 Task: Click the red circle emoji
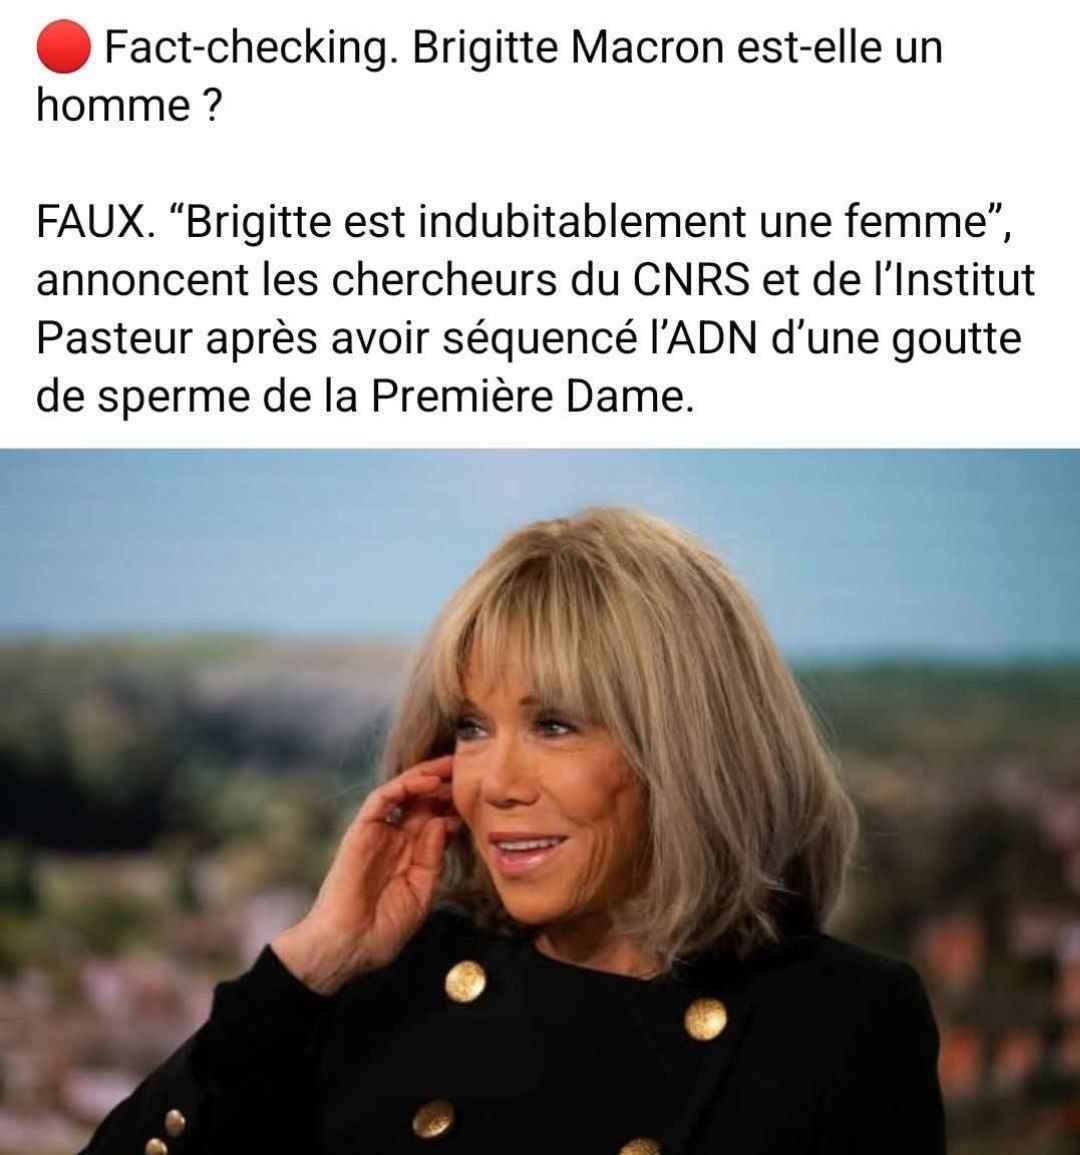click(x=63, y=47)
